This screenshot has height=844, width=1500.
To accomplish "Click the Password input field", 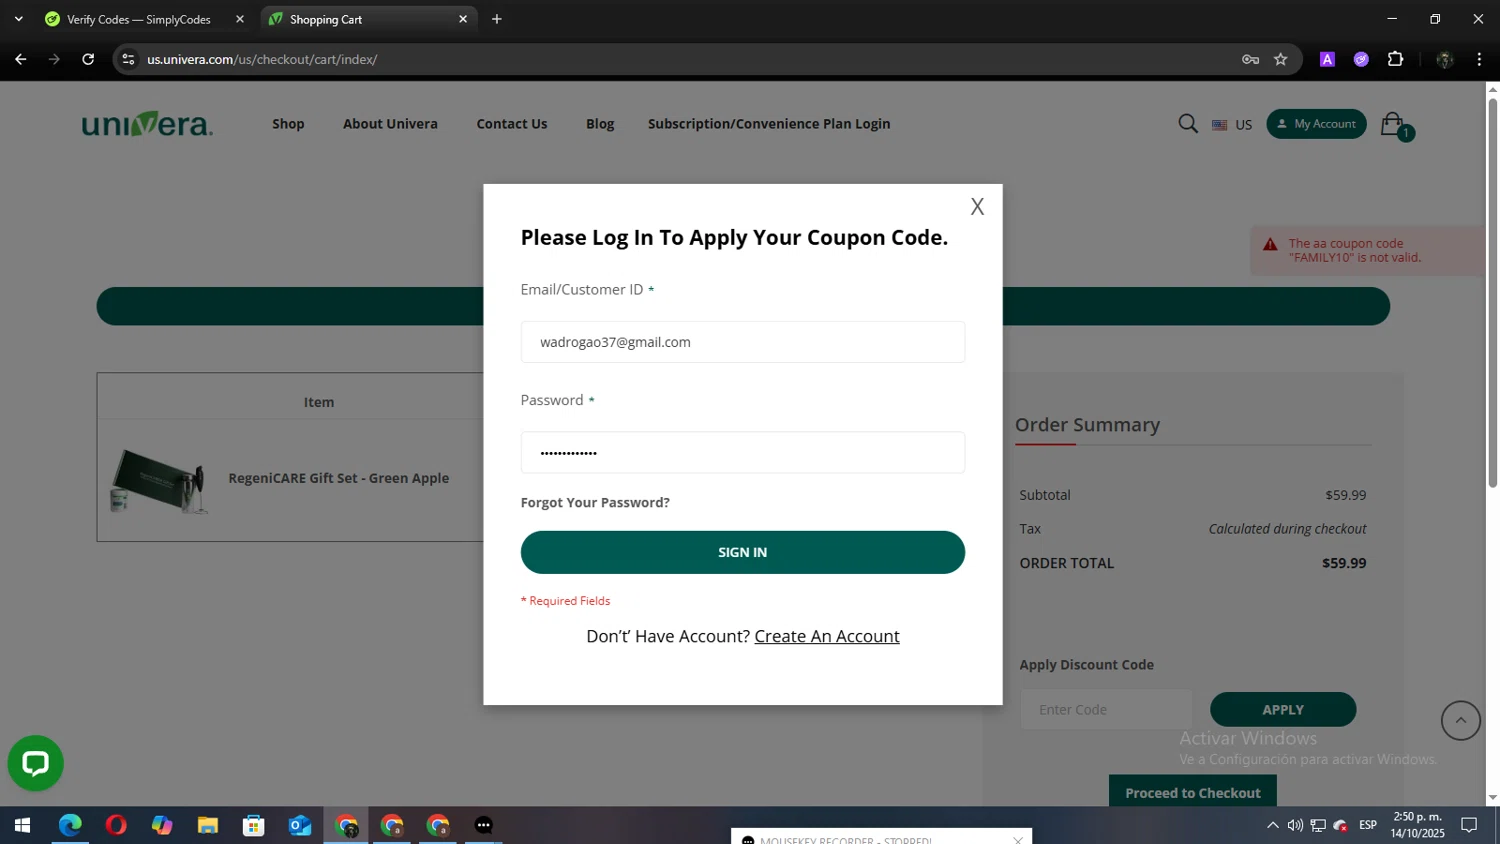I will (742, 452).
